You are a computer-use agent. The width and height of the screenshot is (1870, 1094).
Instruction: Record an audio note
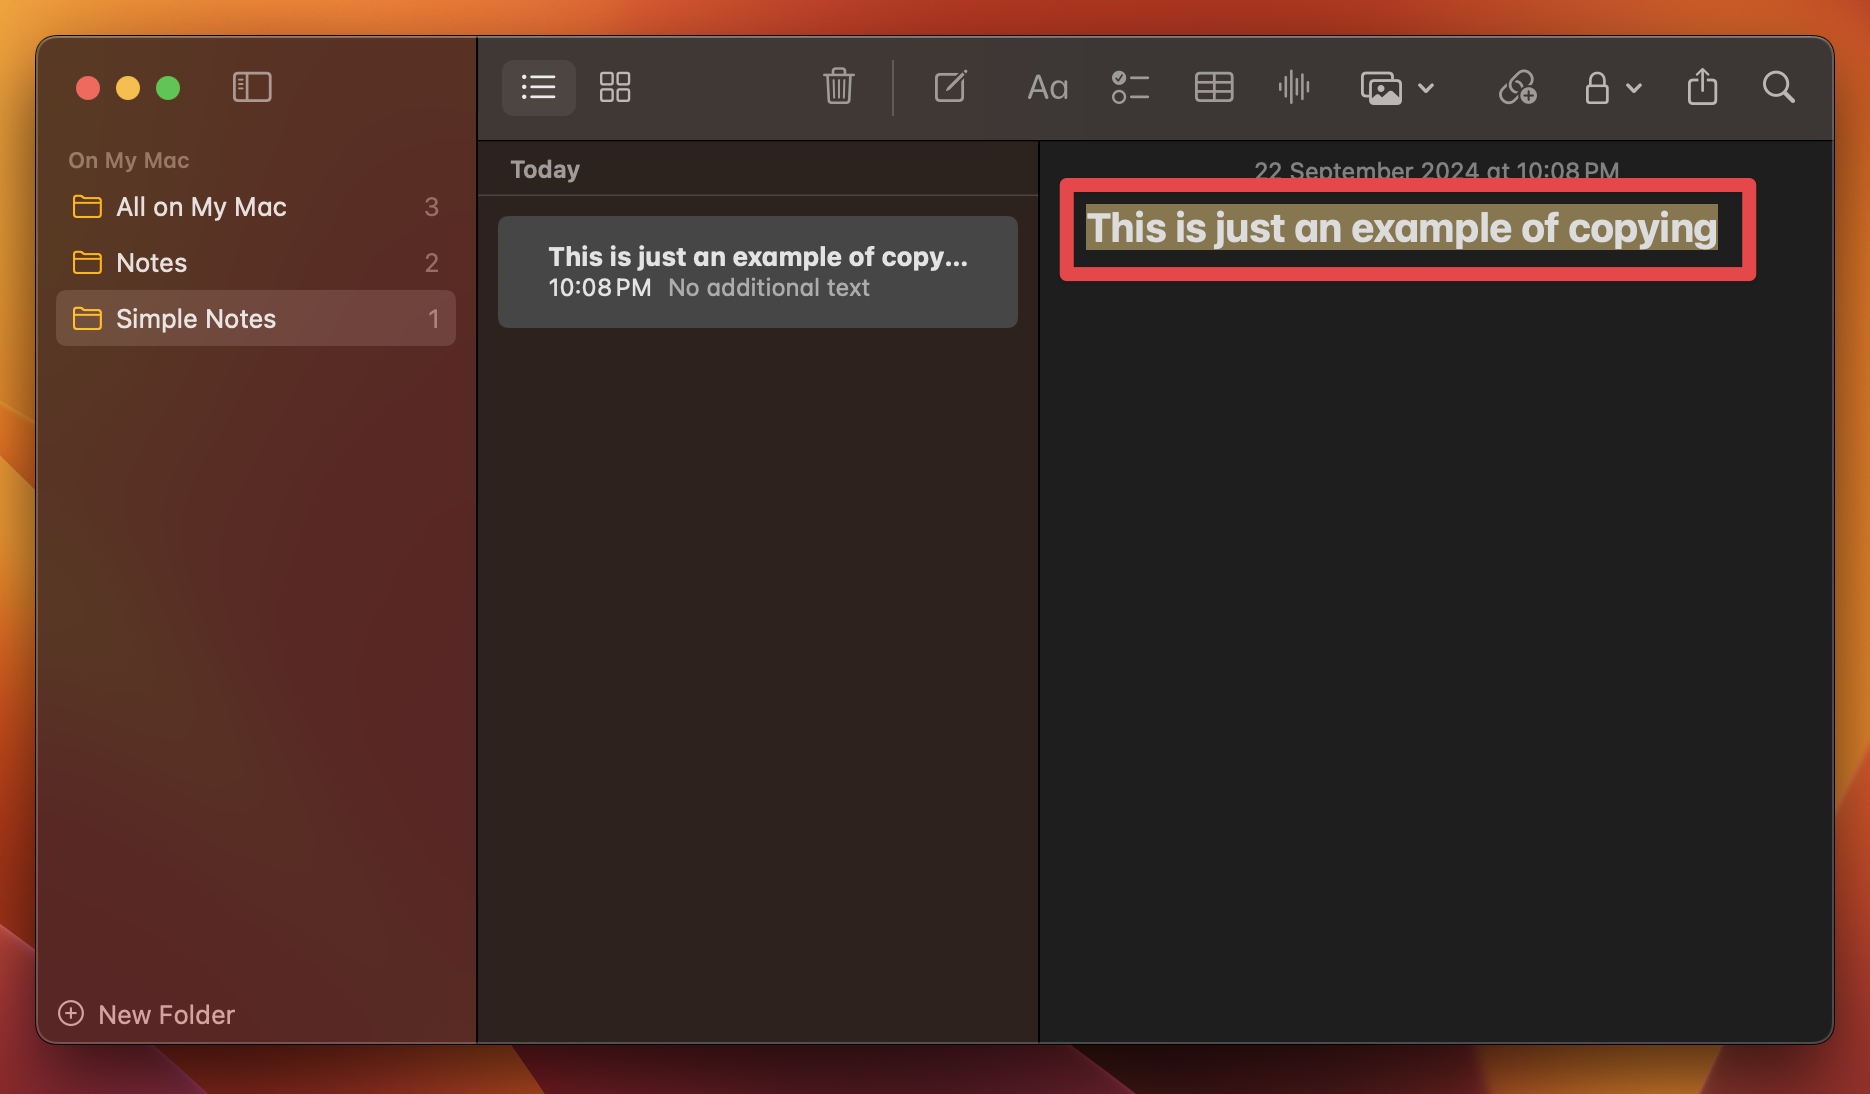click(x=1293, y=87)
